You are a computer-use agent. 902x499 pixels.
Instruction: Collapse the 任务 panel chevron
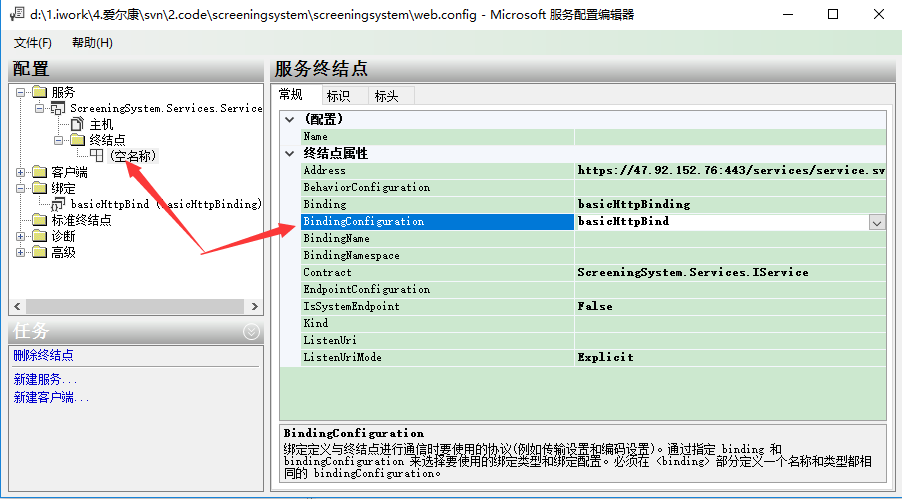point(251,332)
